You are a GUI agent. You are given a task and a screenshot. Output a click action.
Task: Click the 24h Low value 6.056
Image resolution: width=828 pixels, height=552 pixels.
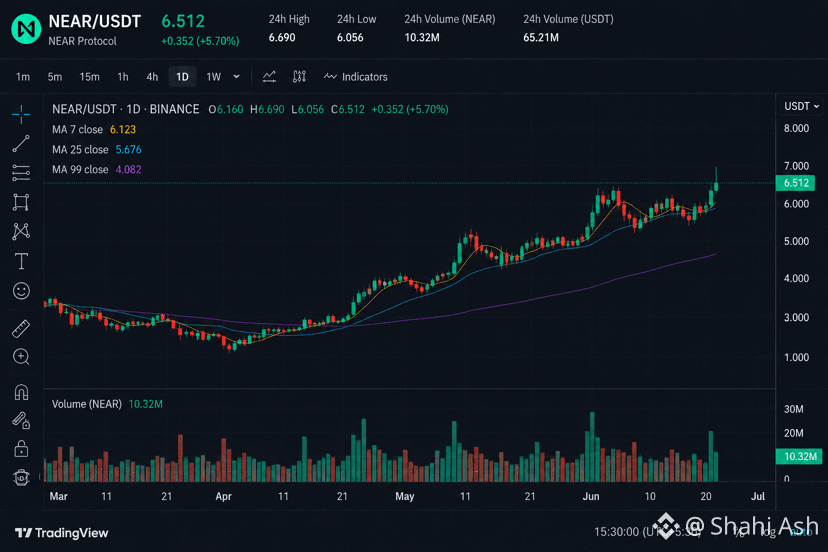point(350,38)
